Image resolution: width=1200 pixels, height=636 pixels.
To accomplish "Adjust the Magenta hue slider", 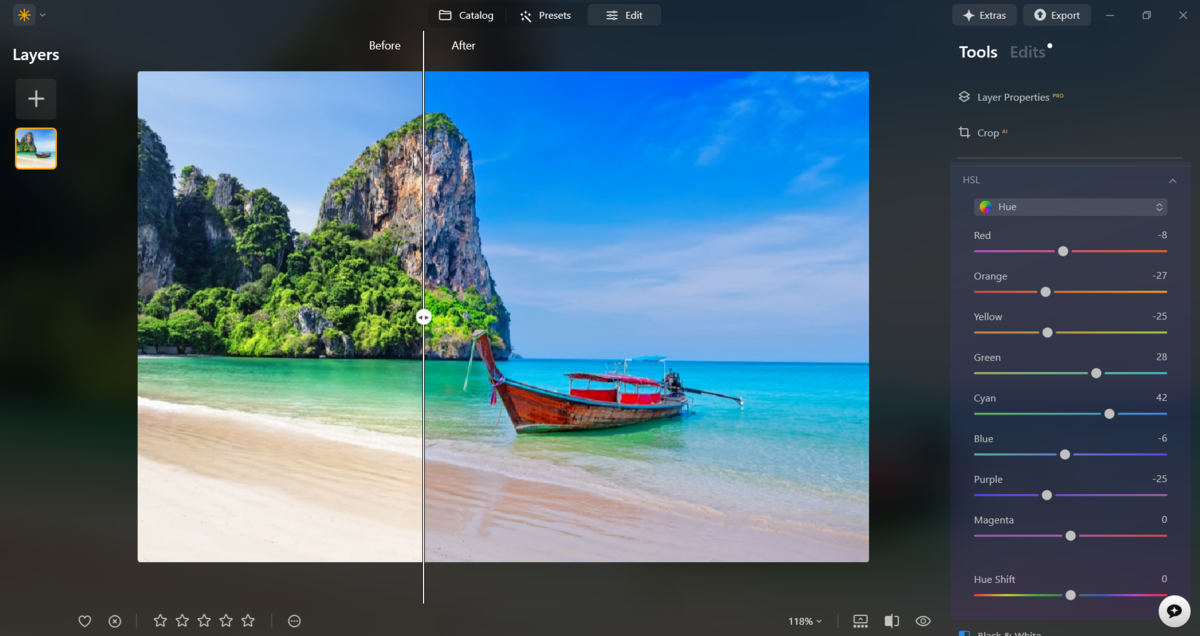I will coord(1070,536).
